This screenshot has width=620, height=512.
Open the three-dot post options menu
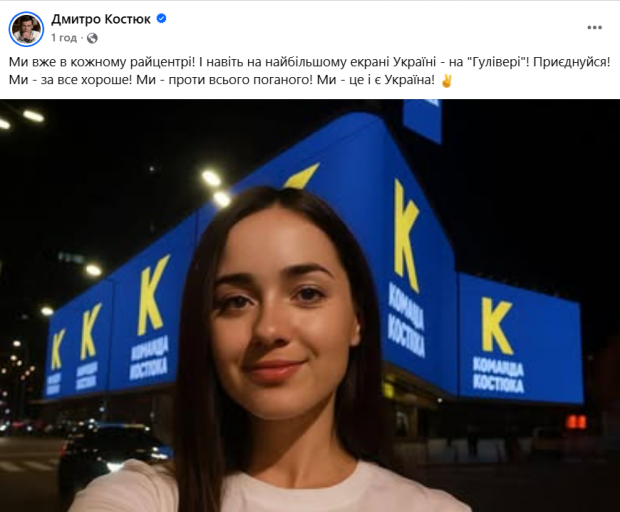(x=594, y=27)
